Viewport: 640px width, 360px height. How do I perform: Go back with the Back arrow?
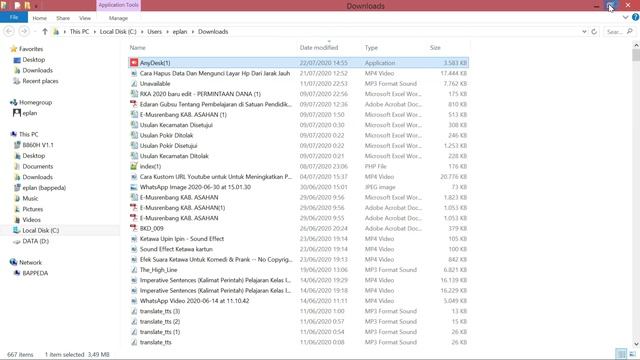tap(9, 31)
